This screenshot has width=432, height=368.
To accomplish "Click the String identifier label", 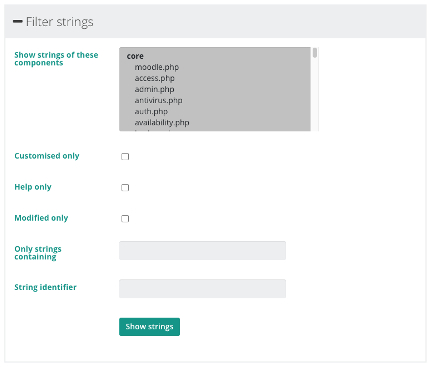I will pyautogui.click(x=45, y=287).
